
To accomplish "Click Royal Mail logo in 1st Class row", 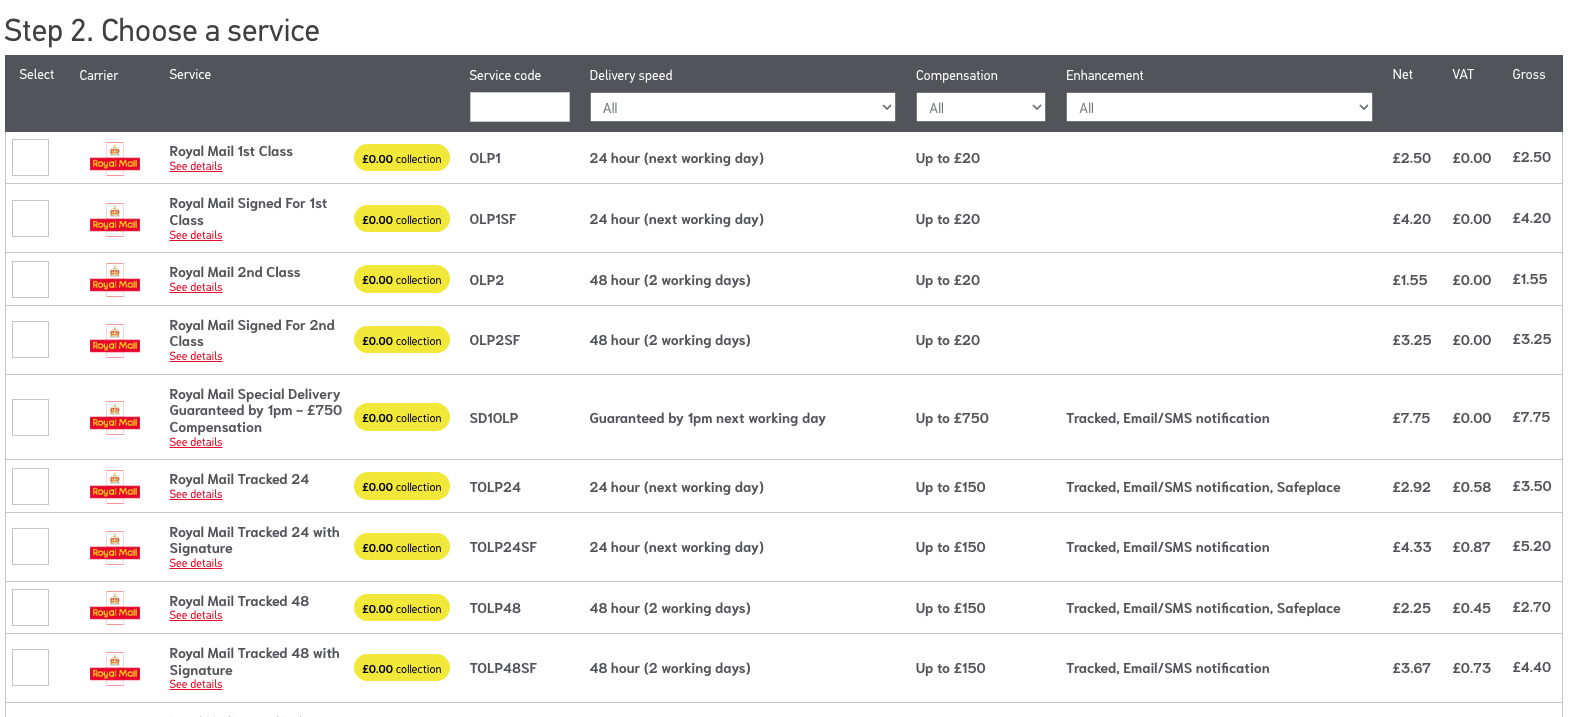I will pyautogui.click(x=115, y=158).
